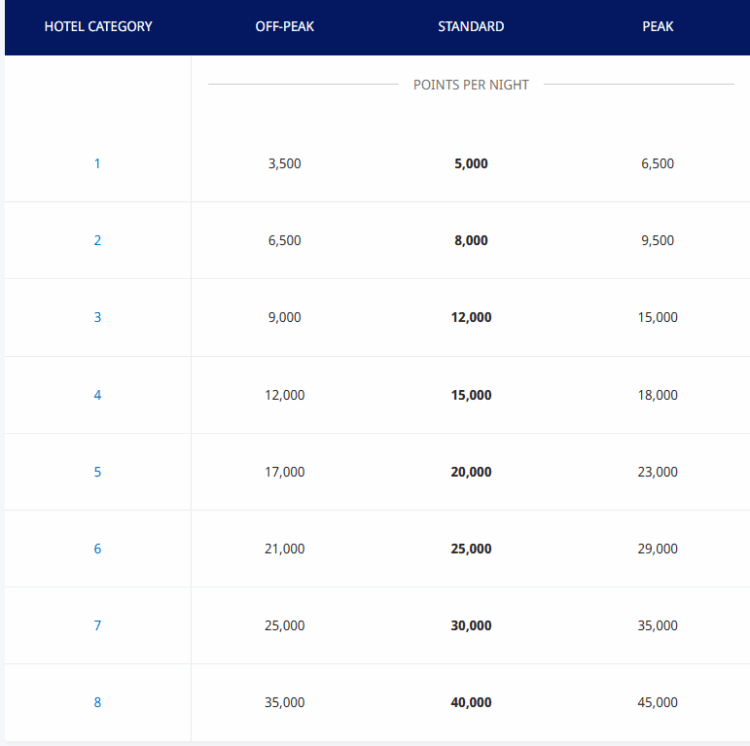750x746 pixels.
Task: Select category 5 off-peak value 17,000
Action: point(285,472)
